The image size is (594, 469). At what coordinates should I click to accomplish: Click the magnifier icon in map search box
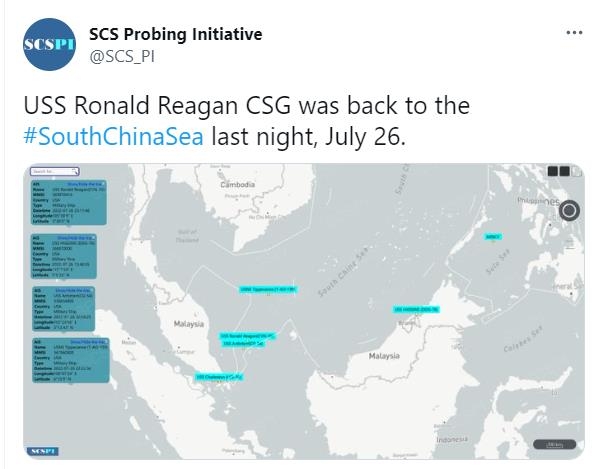[x=75, y=172]
